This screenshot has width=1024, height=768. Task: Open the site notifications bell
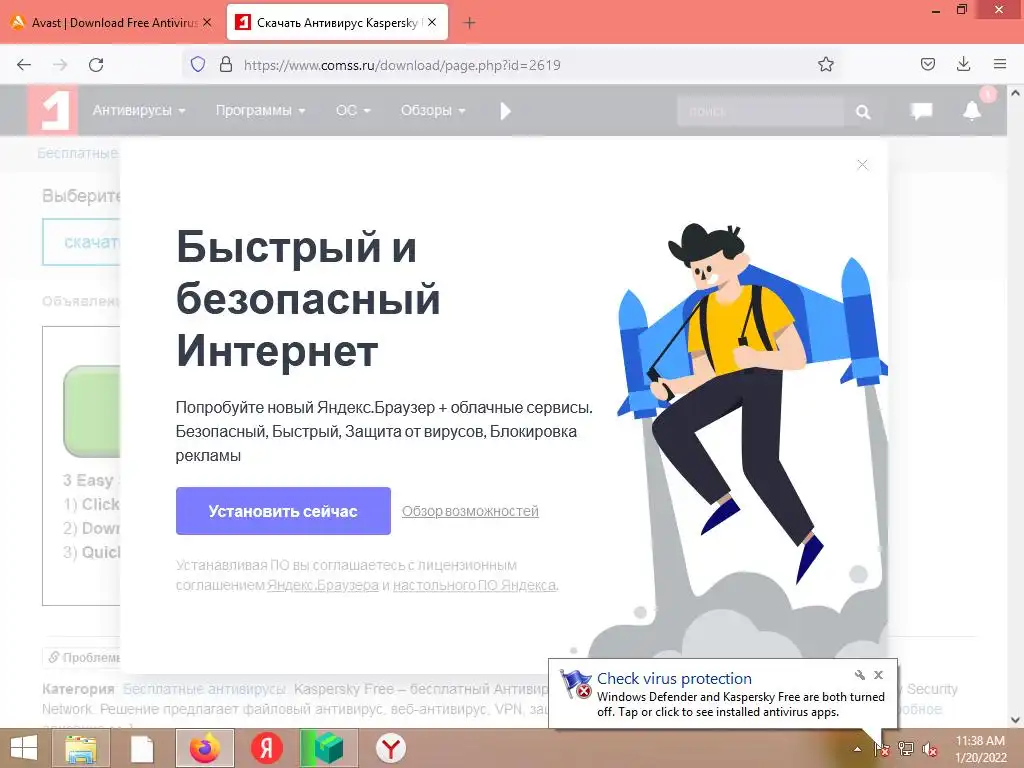pos(972,110)
